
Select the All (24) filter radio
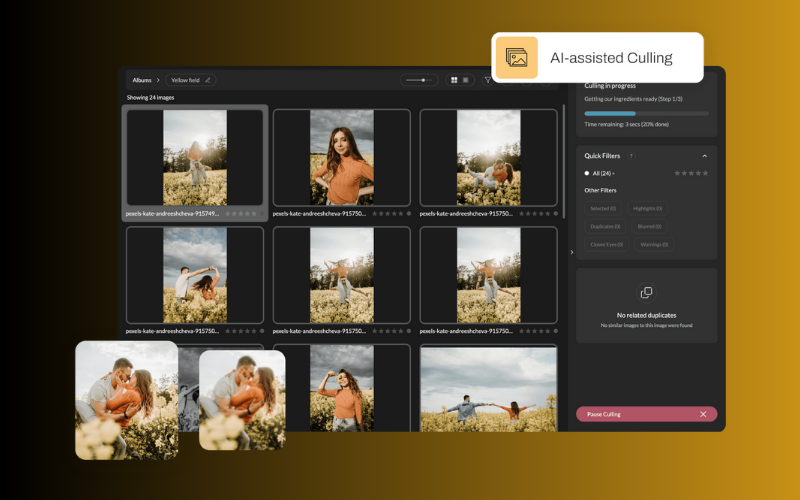point(587,173)
